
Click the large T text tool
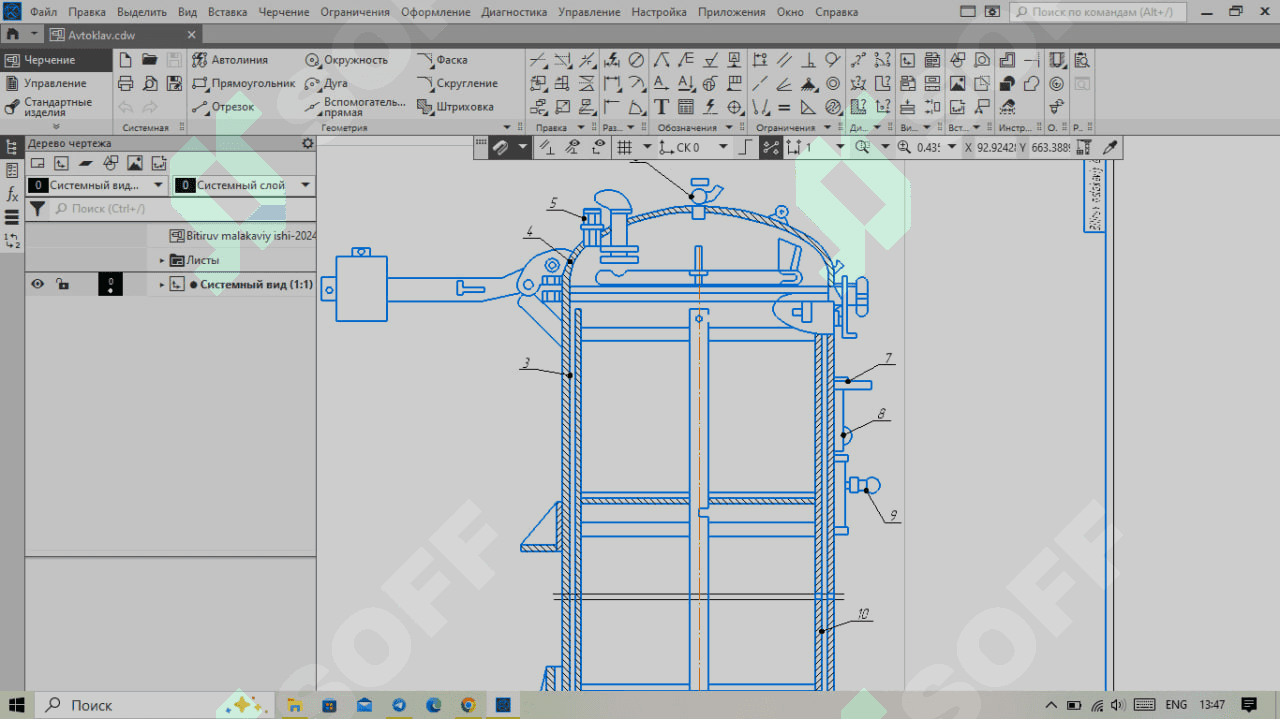661,107
